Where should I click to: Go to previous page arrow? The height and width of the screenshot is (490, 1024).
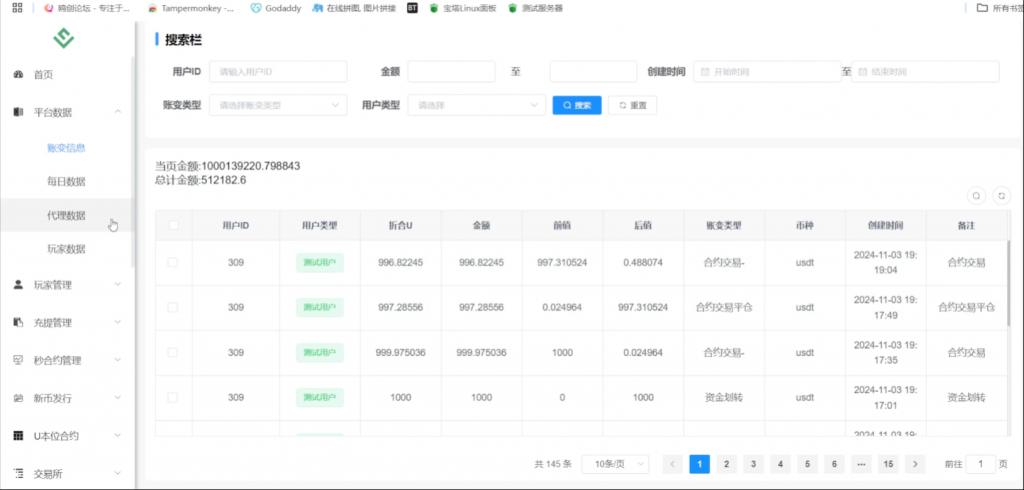pyautogui.click(x=672, y=464)
